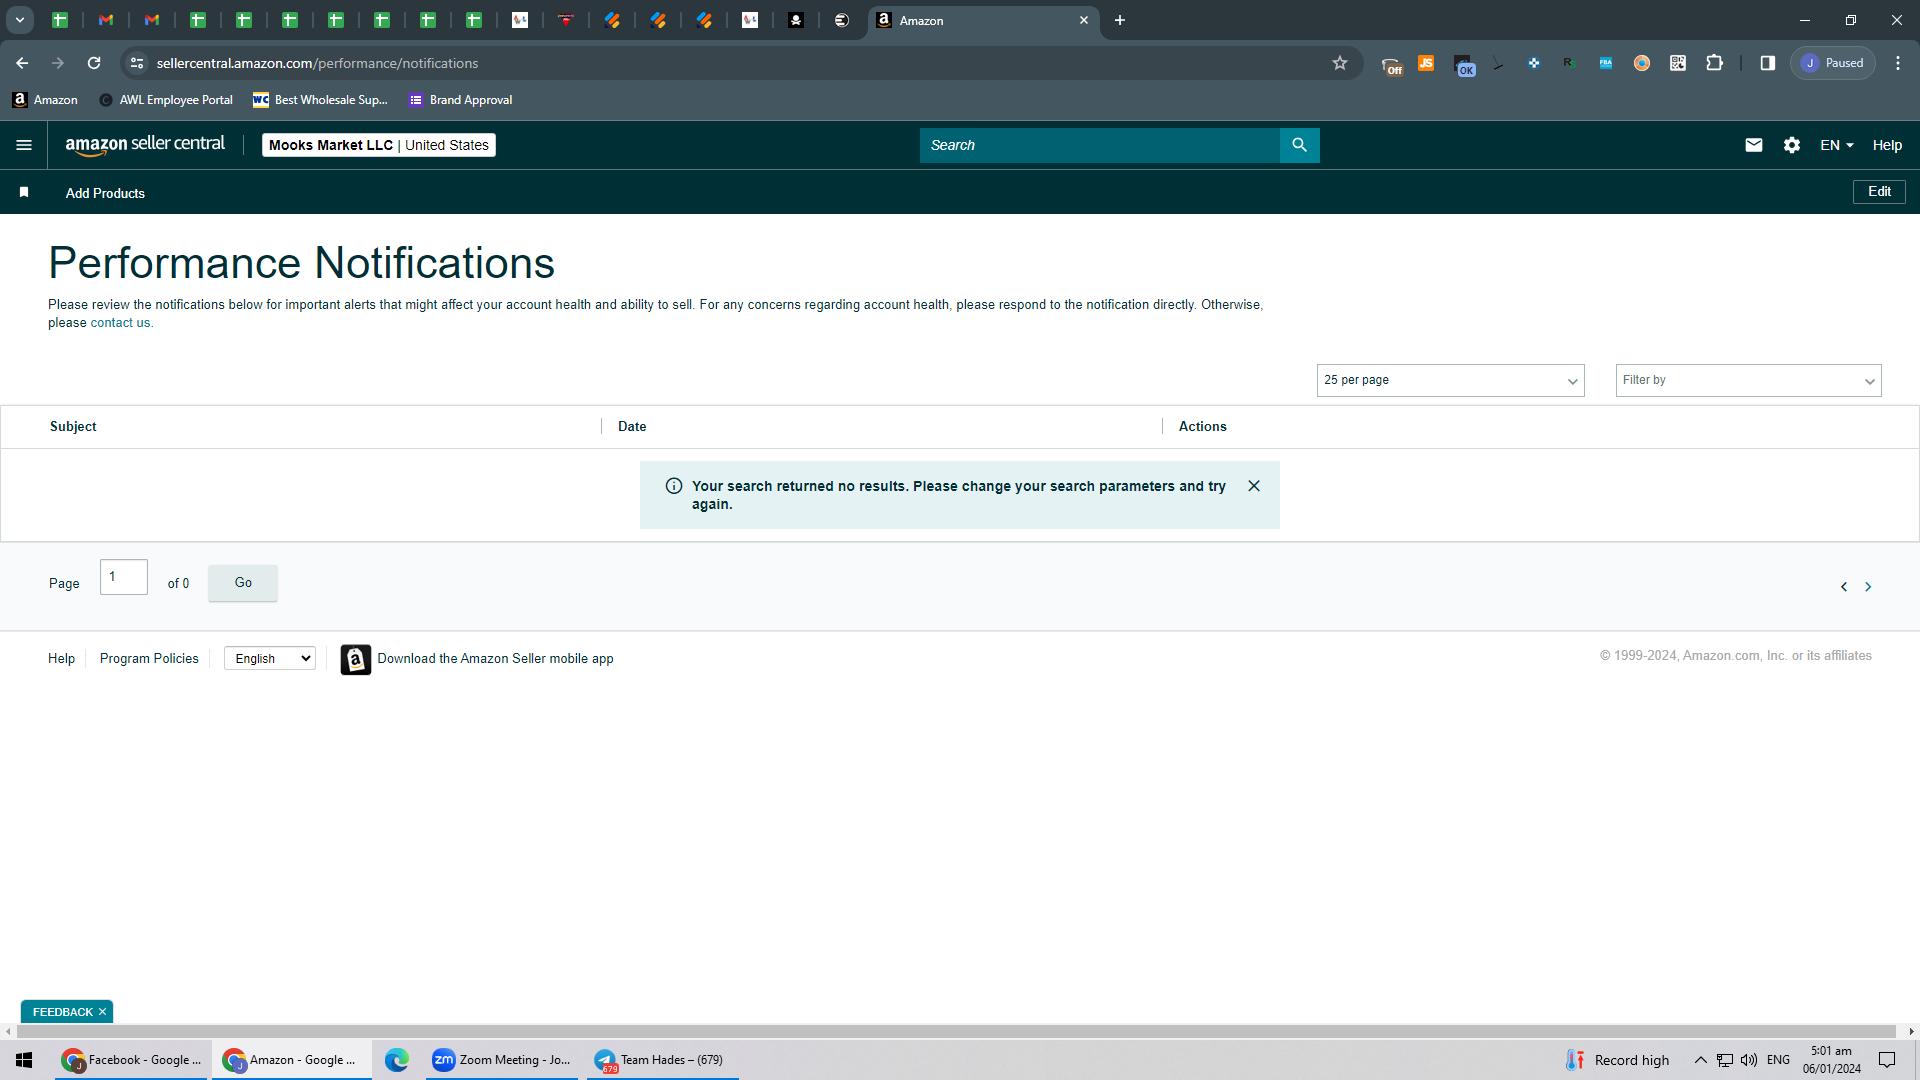Click the page number input field
This screenshot has height=1080, width=1920.
124,577
